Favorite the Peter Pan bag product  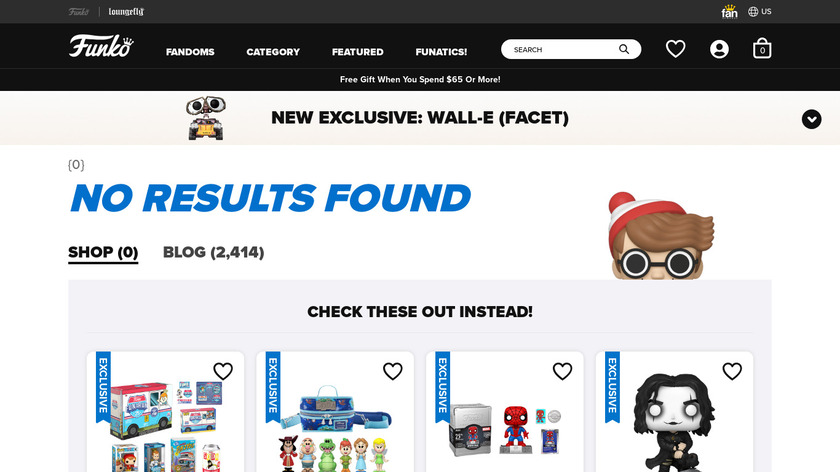(x=393, y=371)
